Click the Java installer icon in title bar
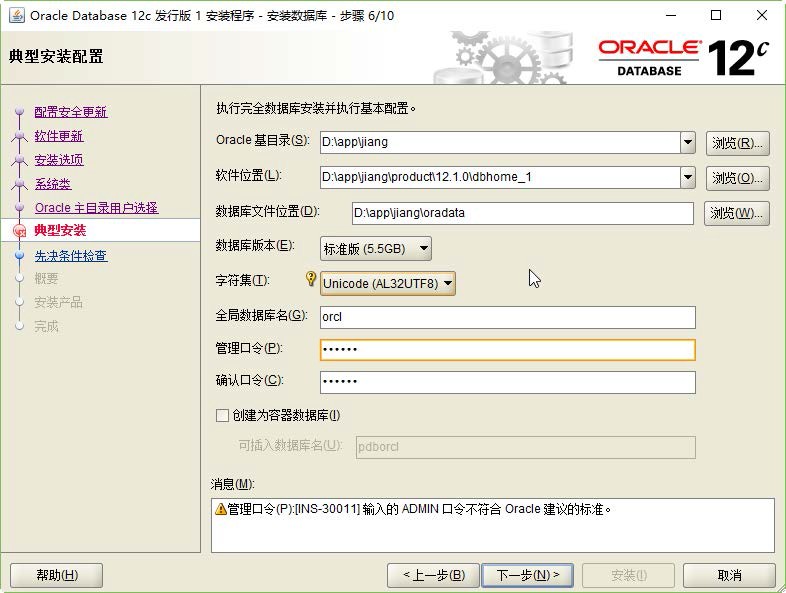The image size is (786, 593). [x=17, y=16]
